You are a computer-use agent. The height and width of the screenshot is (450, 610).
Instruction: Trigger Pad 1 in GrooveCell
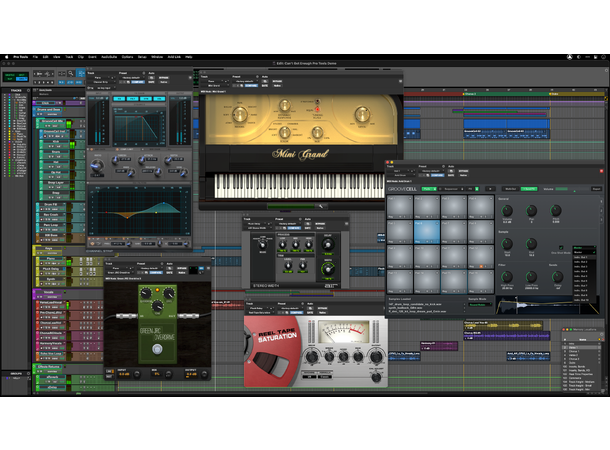[x=400, y=206]
